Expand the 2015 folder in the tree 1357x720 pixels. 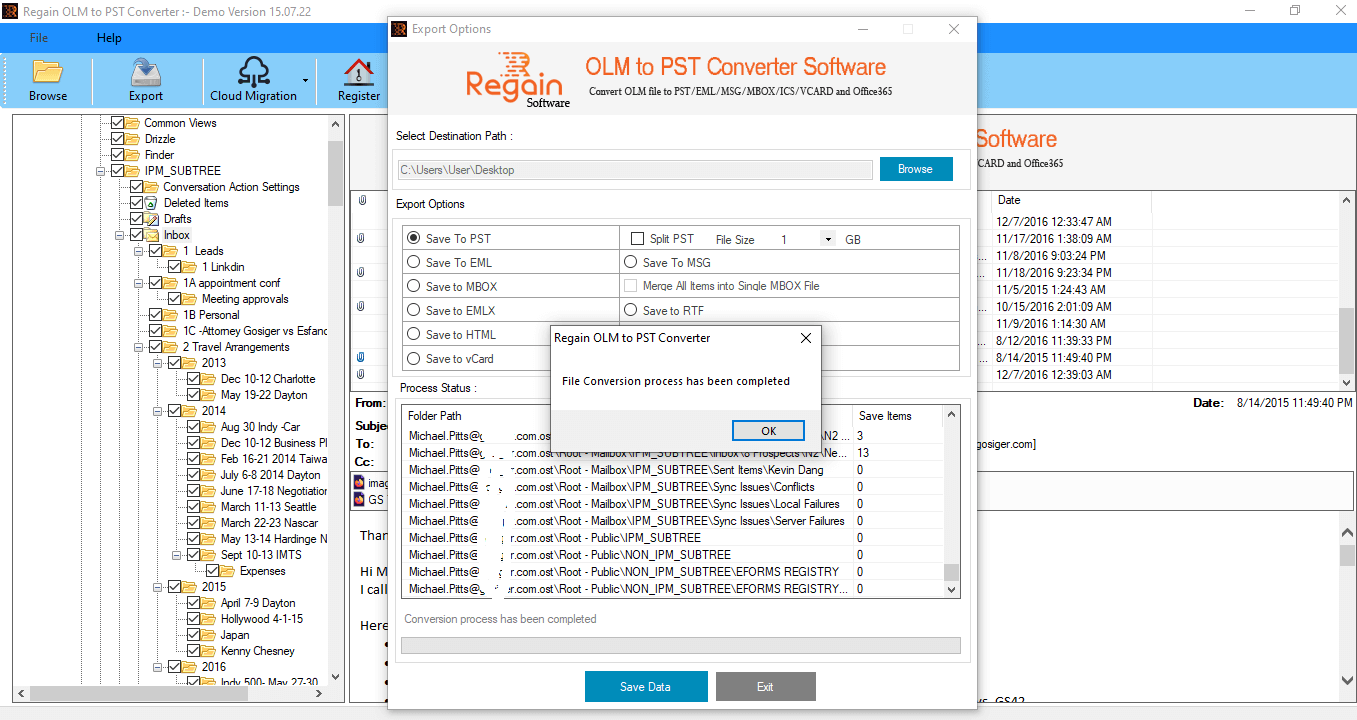(x=157, y=586)
